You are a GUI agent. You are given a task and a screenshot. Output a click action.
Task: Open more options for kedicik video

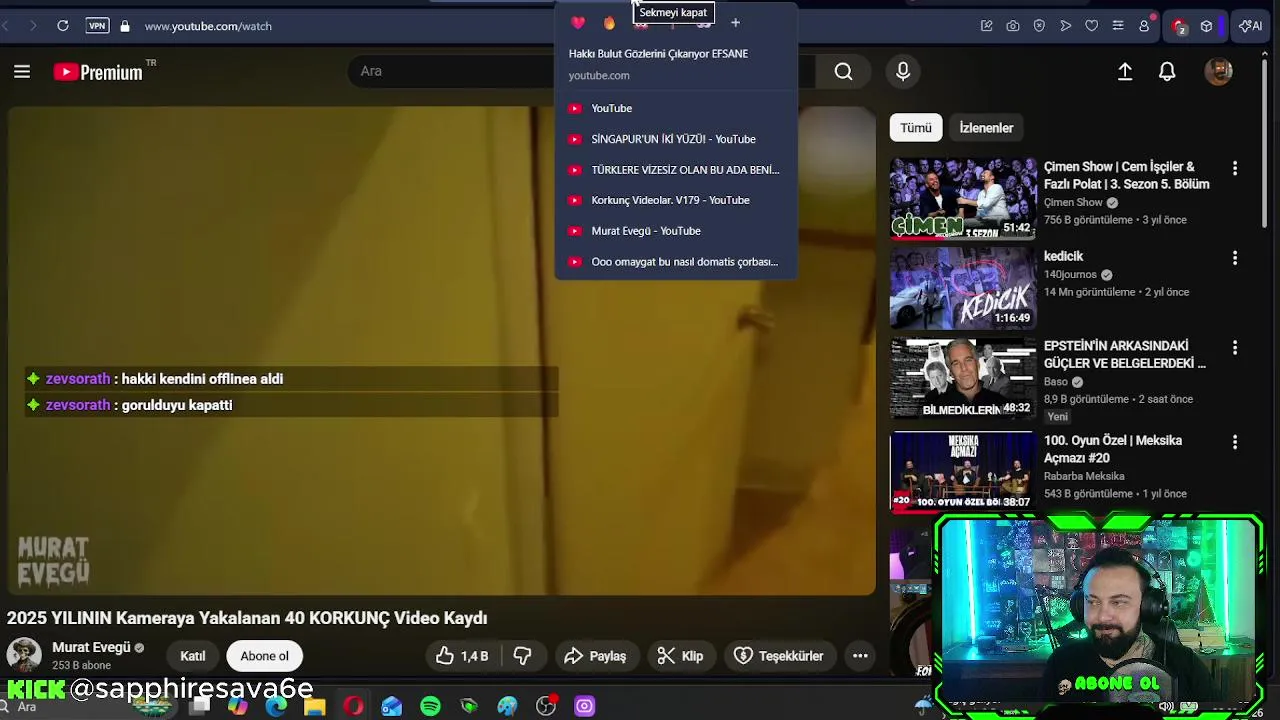1235,258
